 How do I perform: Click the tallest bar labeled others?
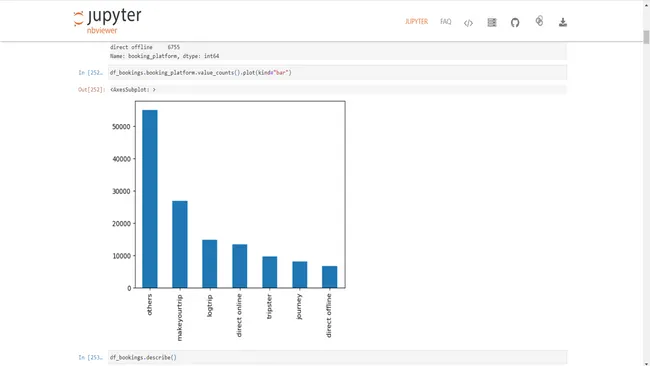(150, 199)
